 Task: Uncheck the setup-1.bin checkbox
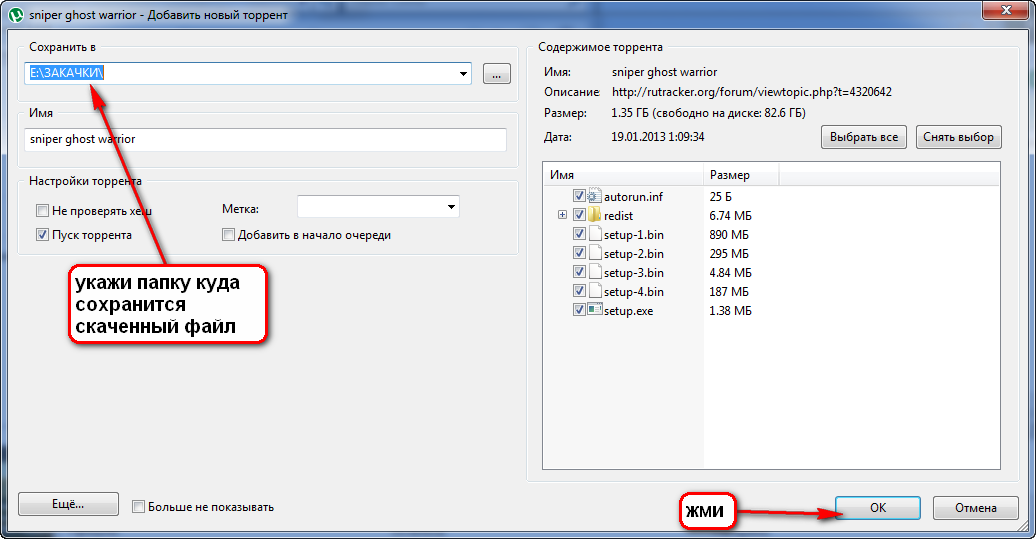(579, 234)
